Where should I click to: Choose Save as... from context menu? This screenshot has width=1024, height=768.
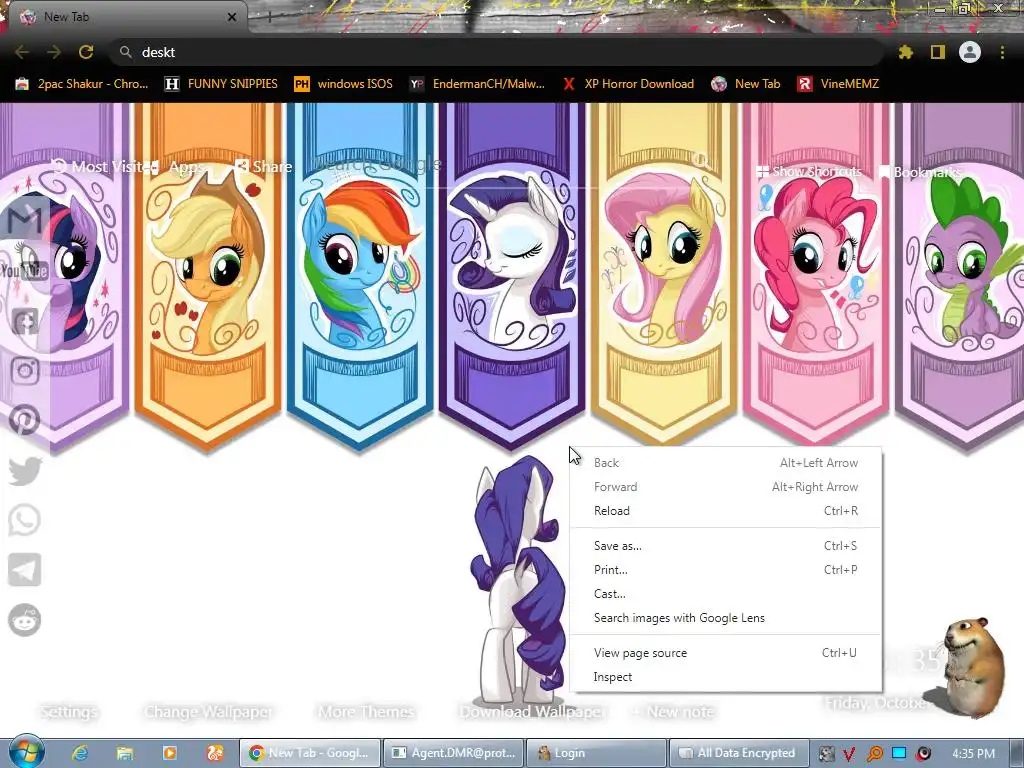[726, 545]
